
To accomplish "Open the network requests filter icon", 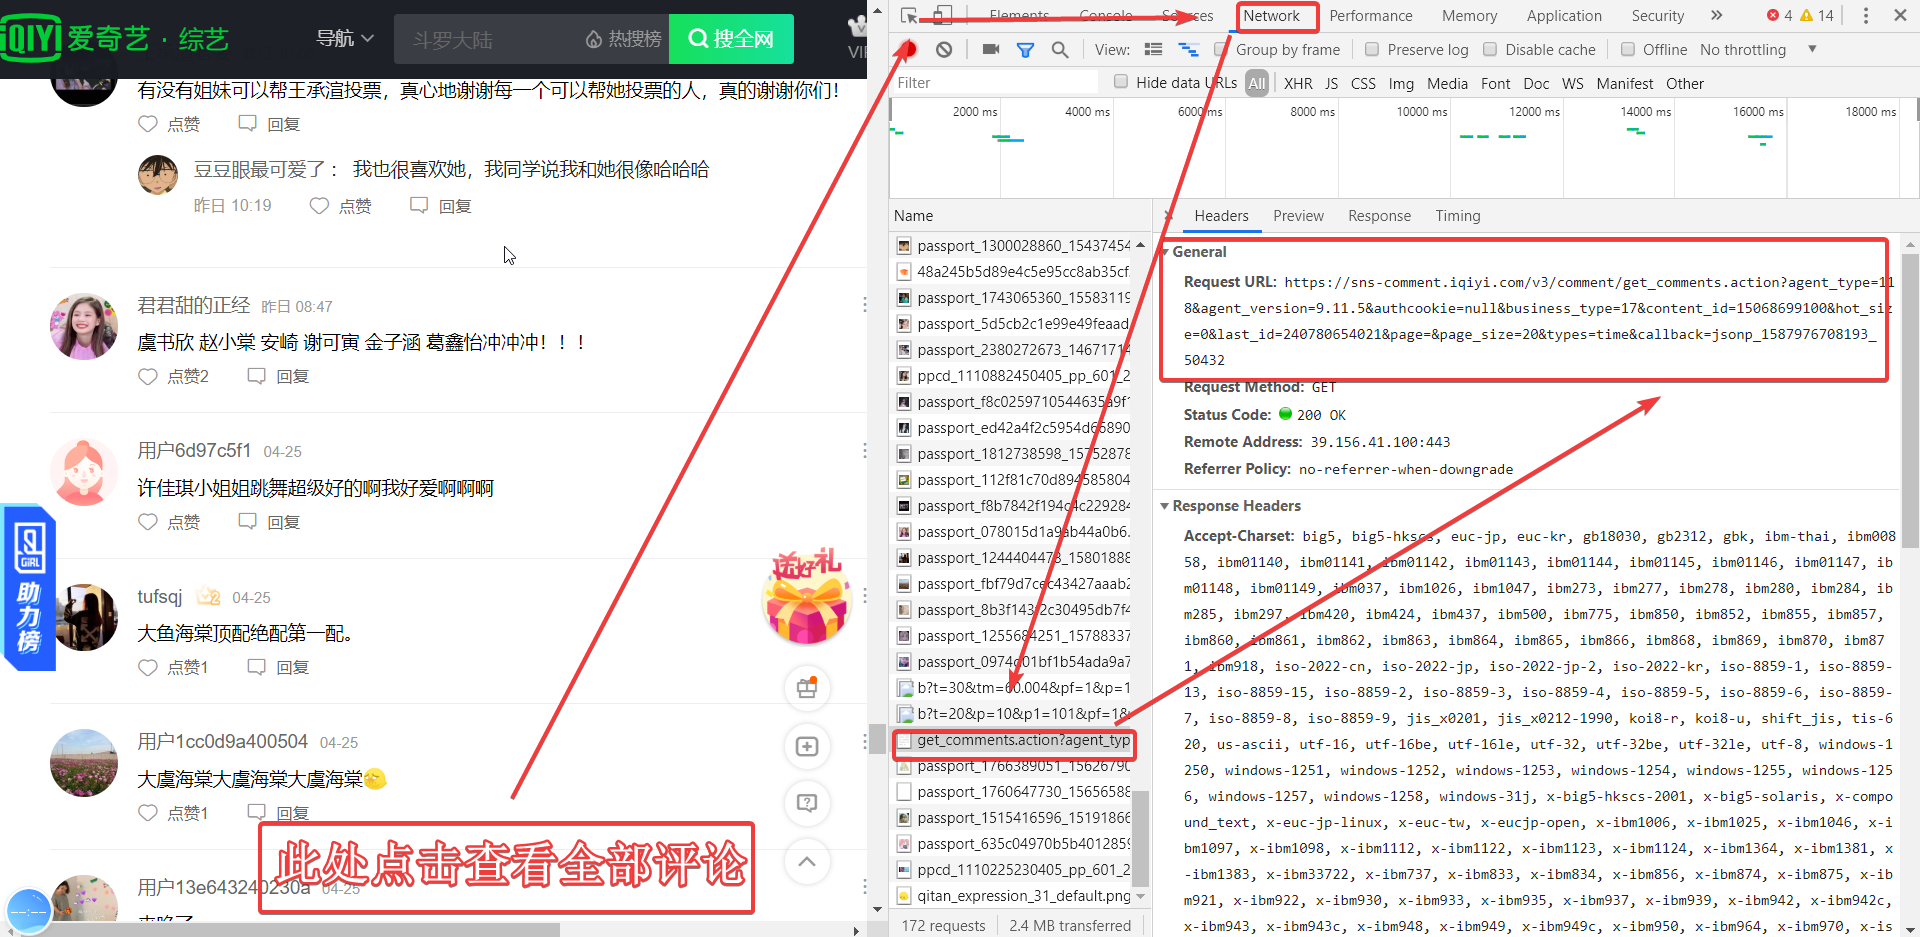I will click(1025, 49).
